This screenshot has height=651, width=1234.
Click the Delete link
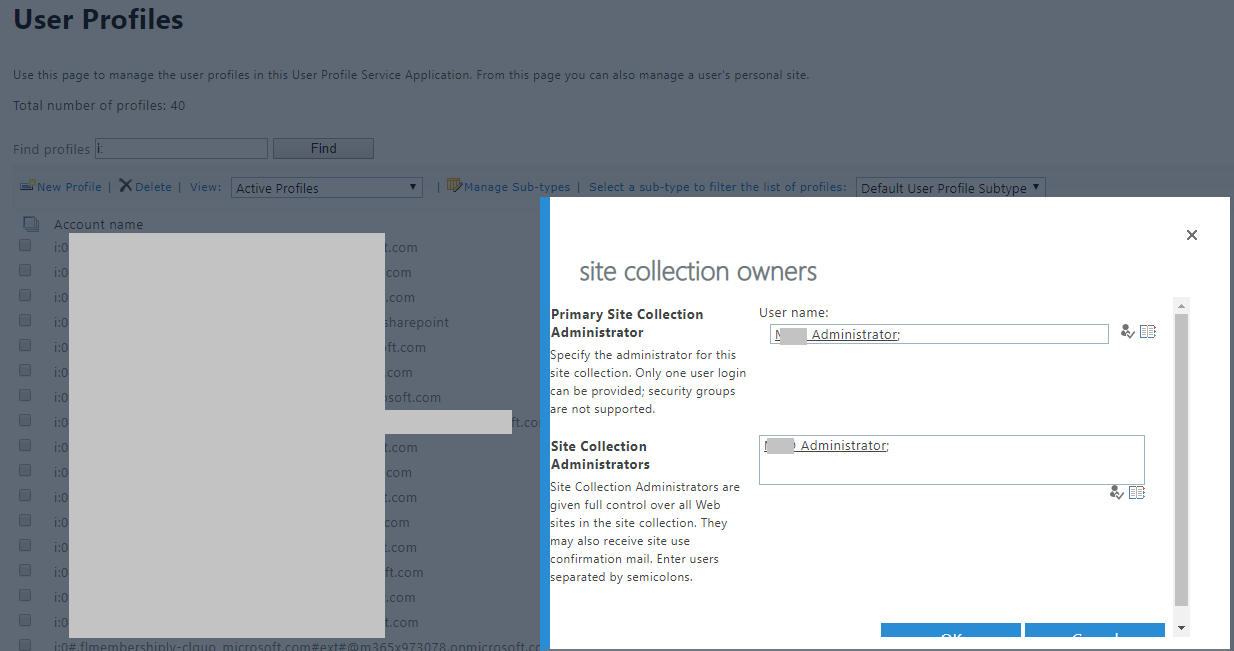pos(153,187)
